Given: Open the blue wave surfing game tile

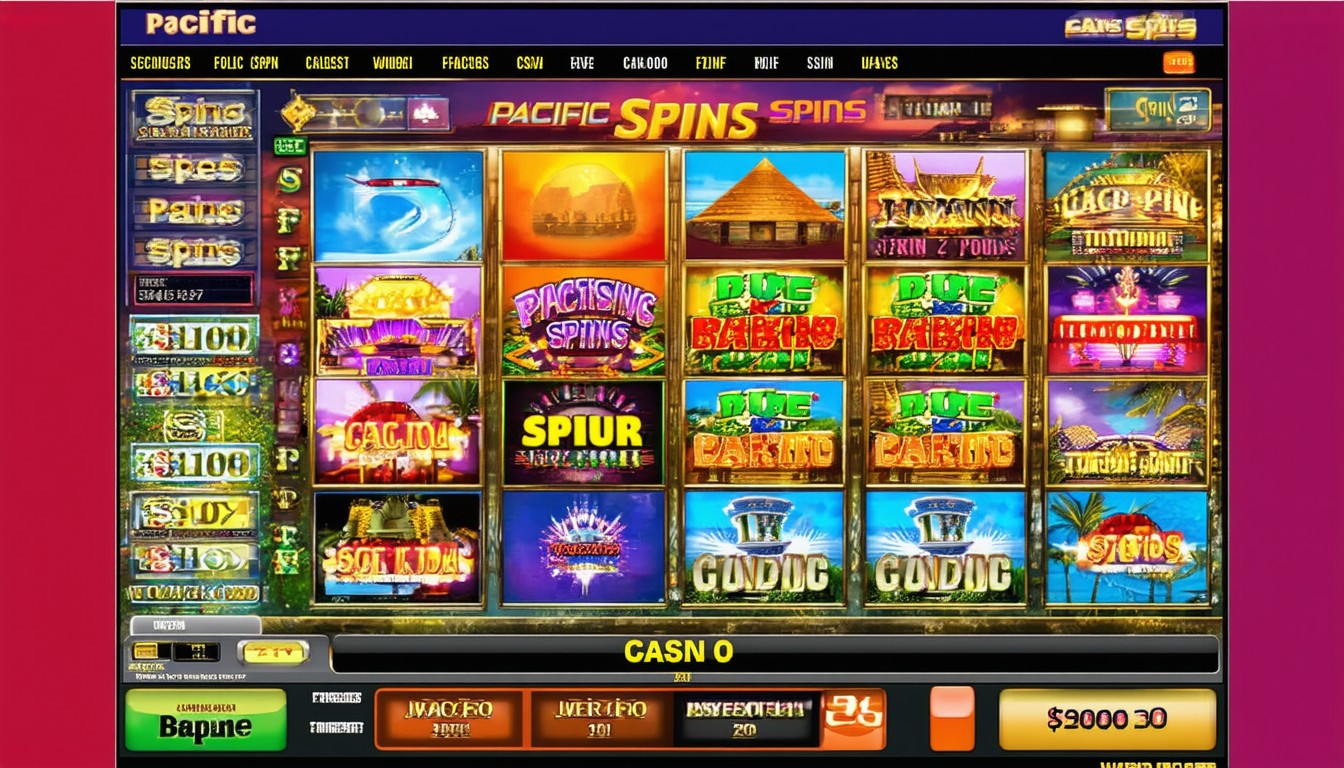Looking at the screenshot, I should coord(397,205).
